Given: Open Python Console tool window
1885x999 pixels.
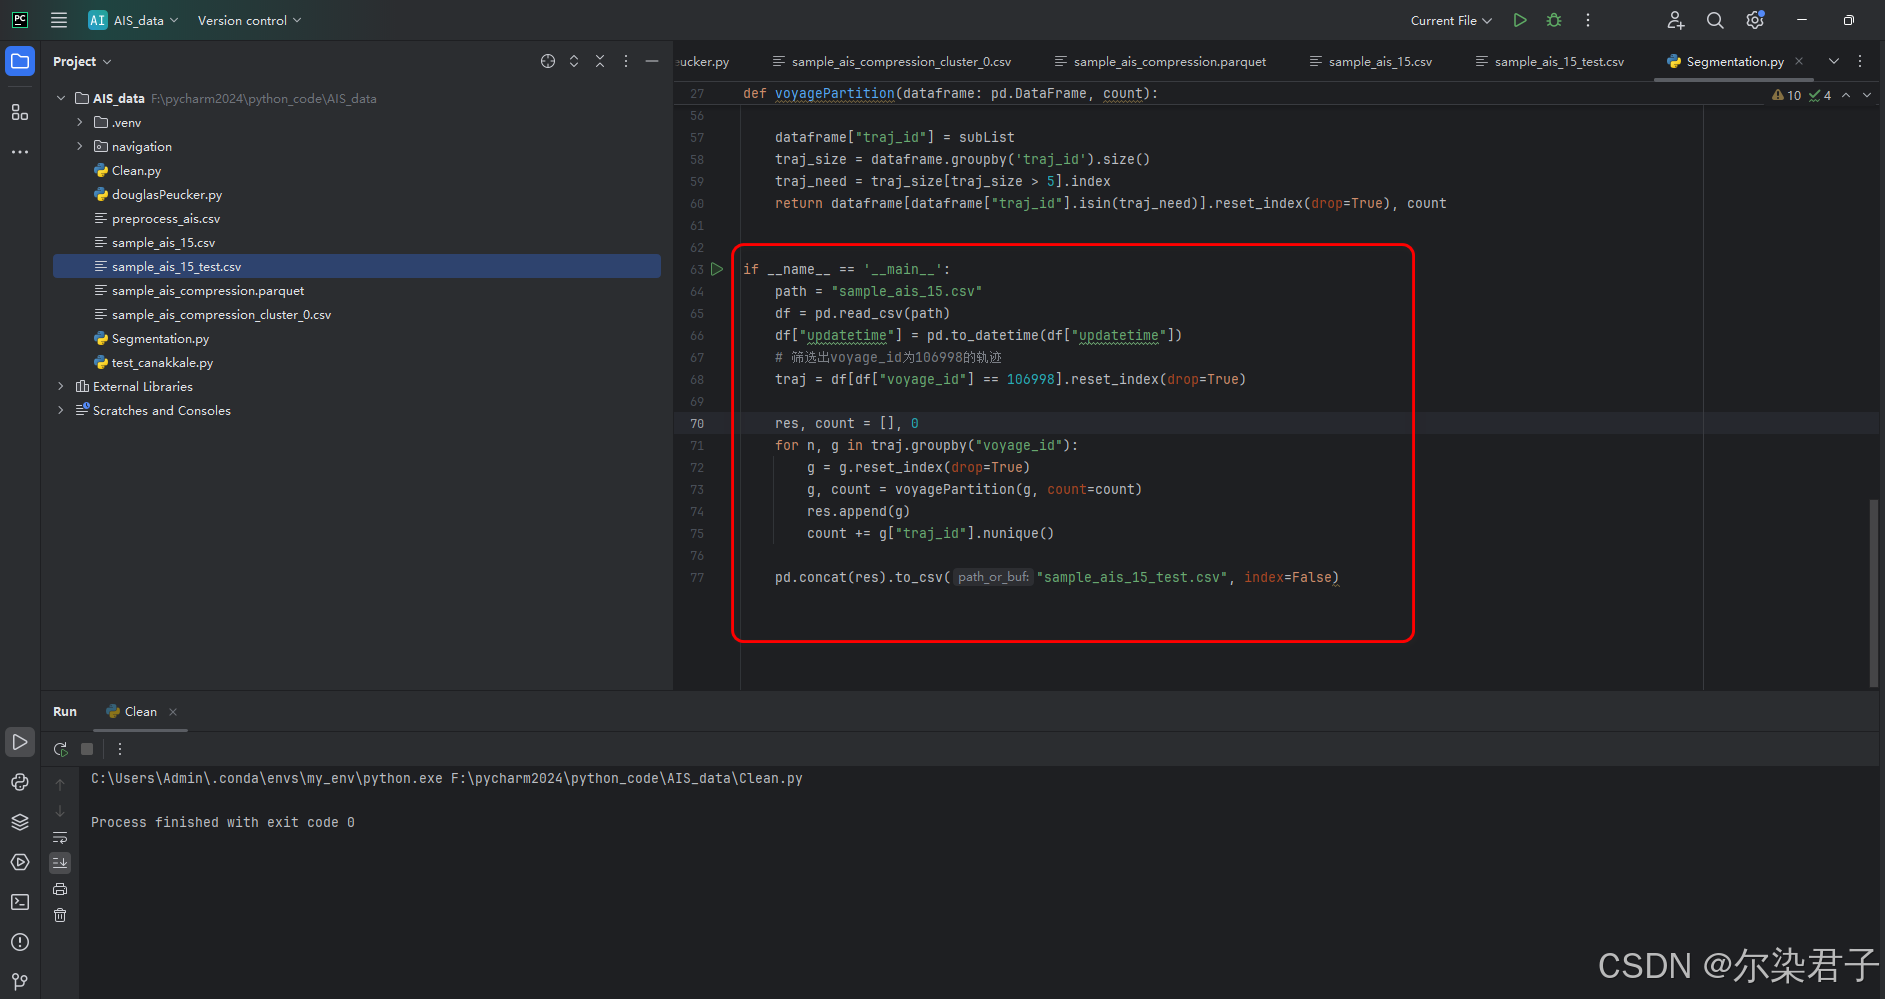Looking at the screenshot, I should coord(20,782).
